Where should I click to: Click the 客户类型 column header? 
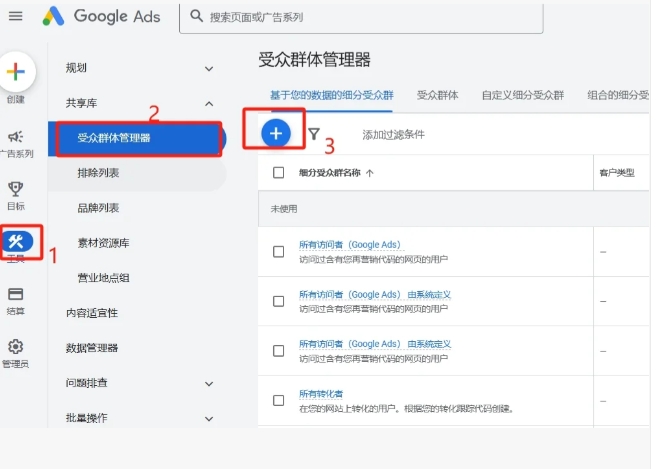(x=617, y=173)
